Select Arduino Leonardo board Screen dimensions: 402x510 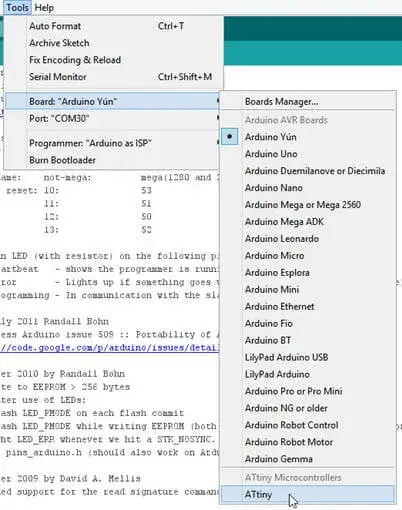click(307, 239)
